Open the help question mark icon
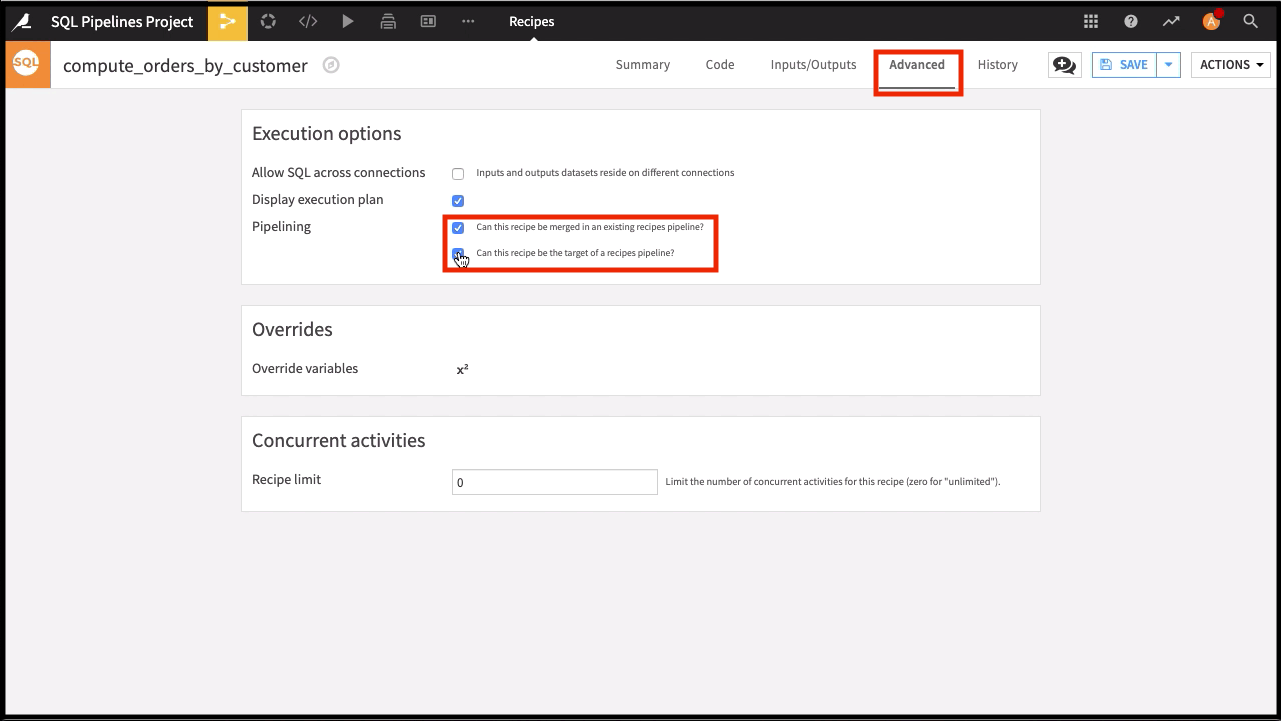This screenshot has height=721, width=1281. pyautogui.click(x=1131, y=22)
